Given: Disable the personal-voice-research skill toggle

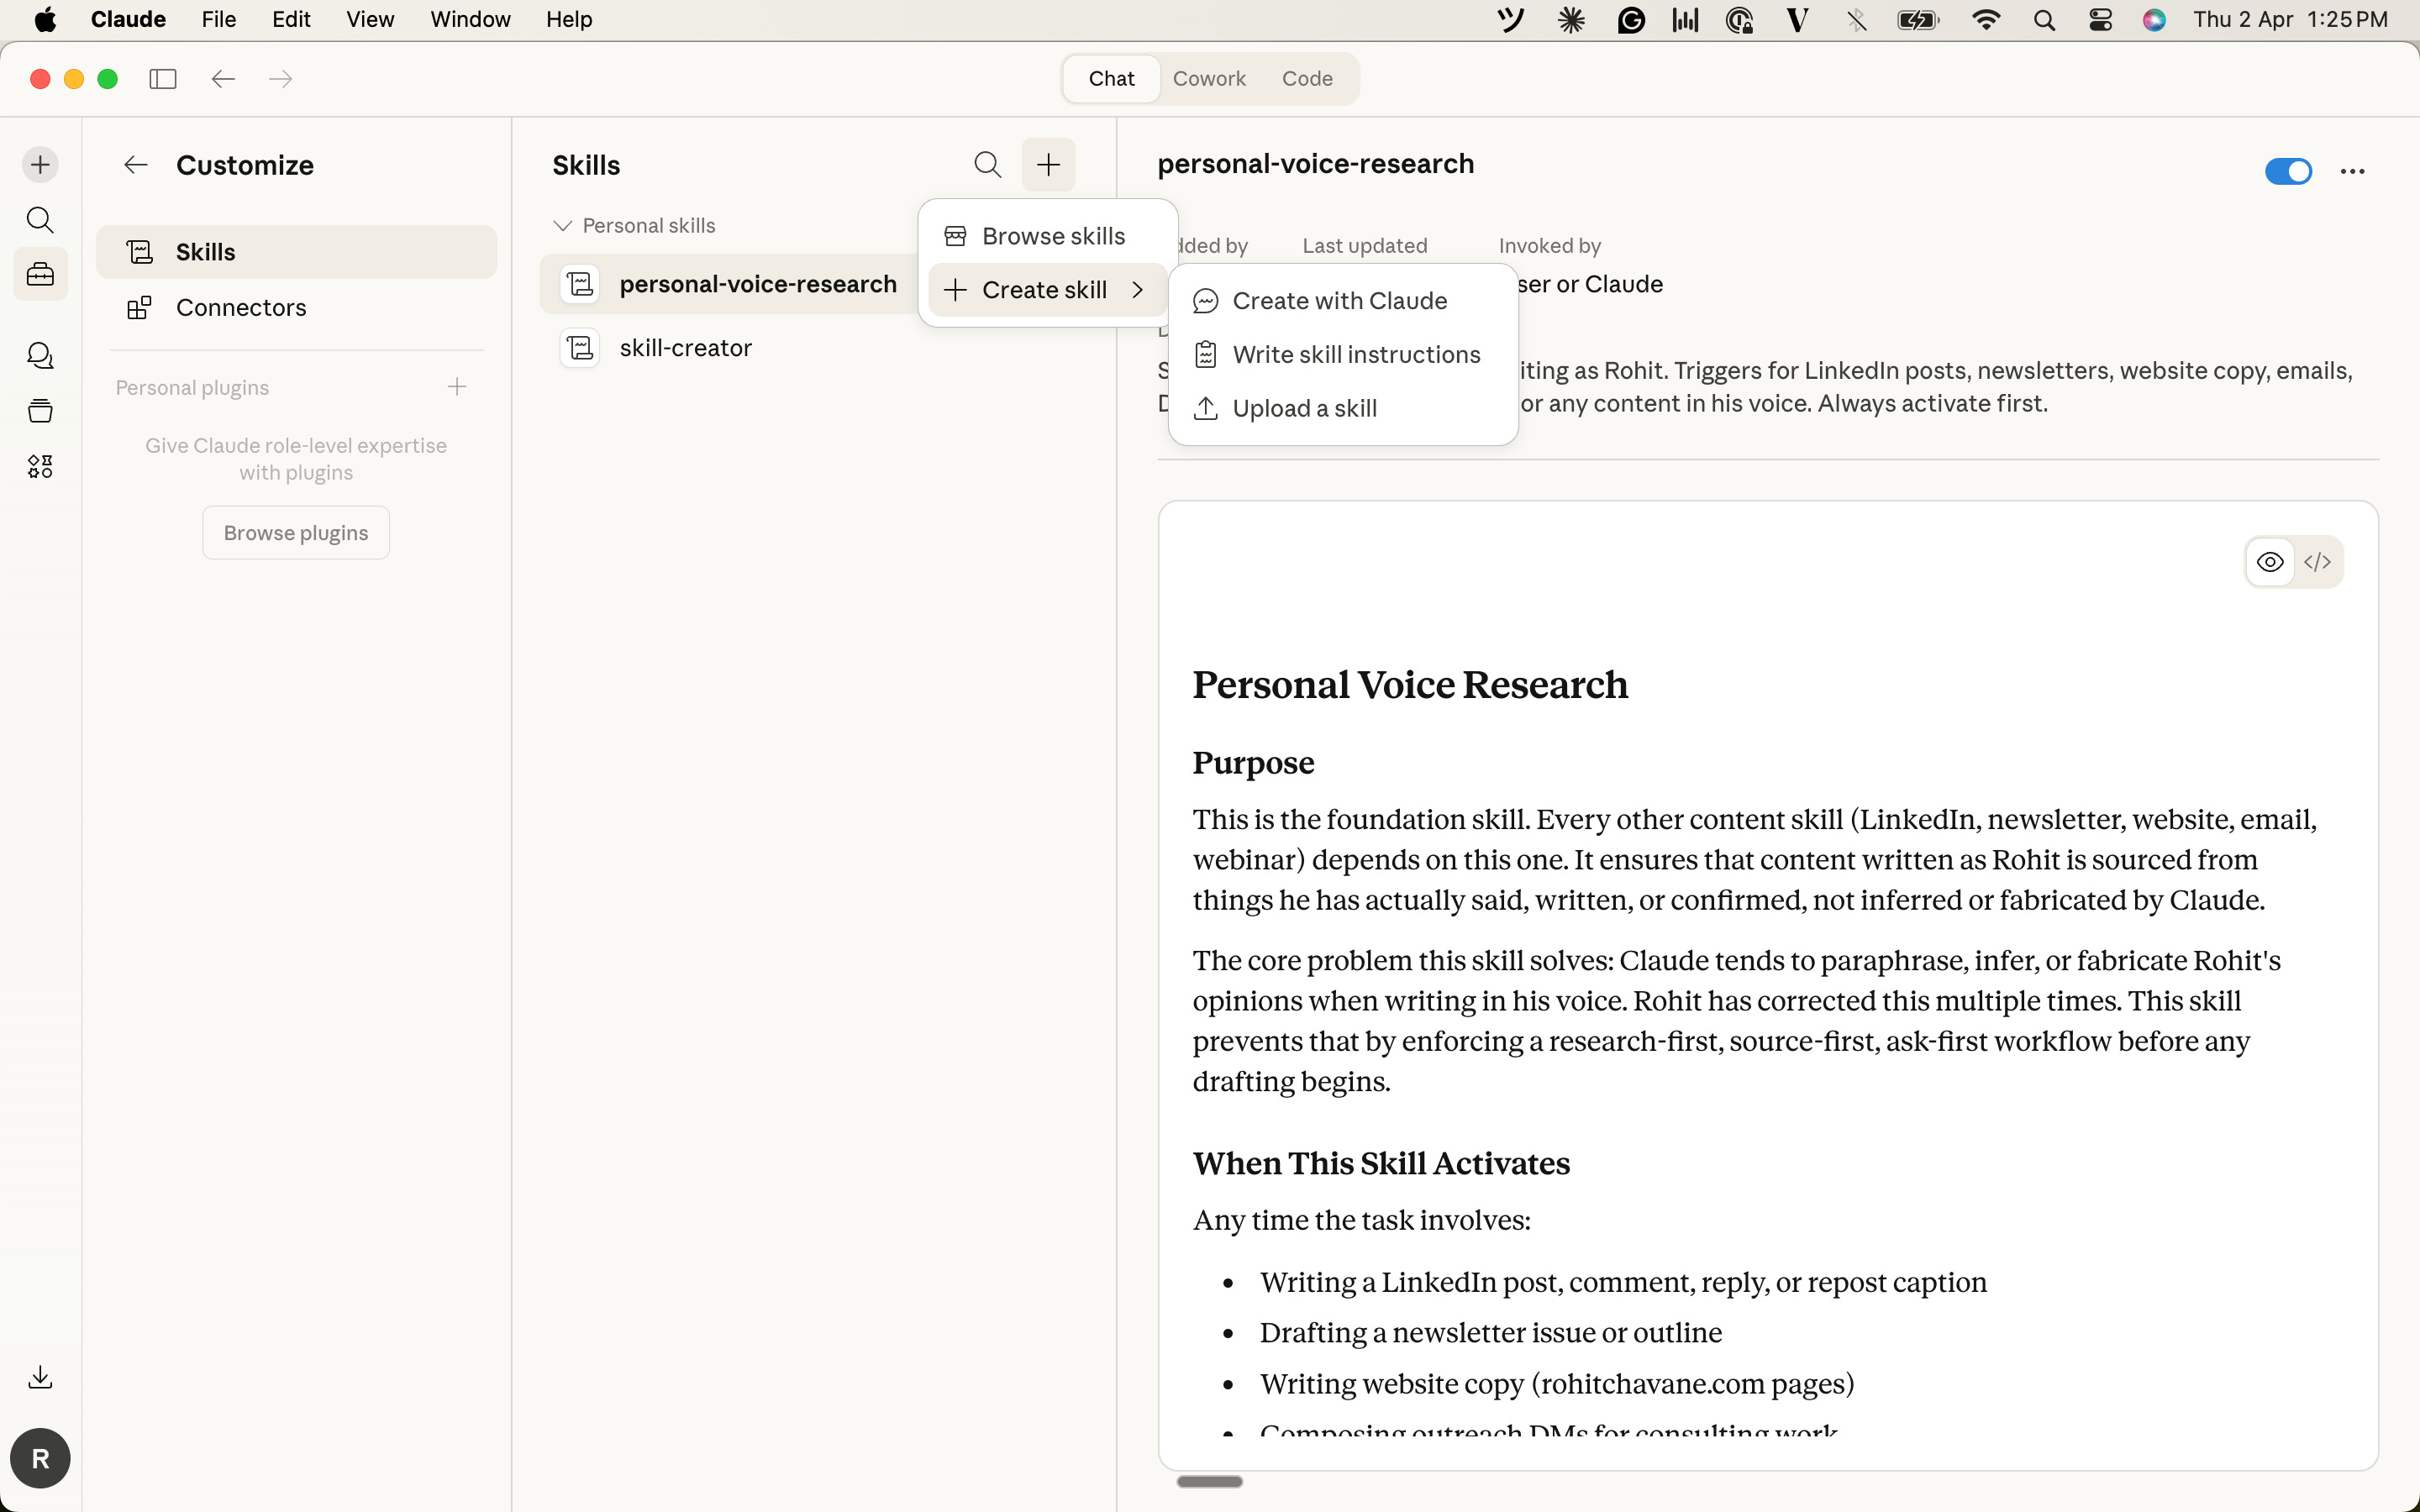Looking at the screenshot, I should (2288, 172).
